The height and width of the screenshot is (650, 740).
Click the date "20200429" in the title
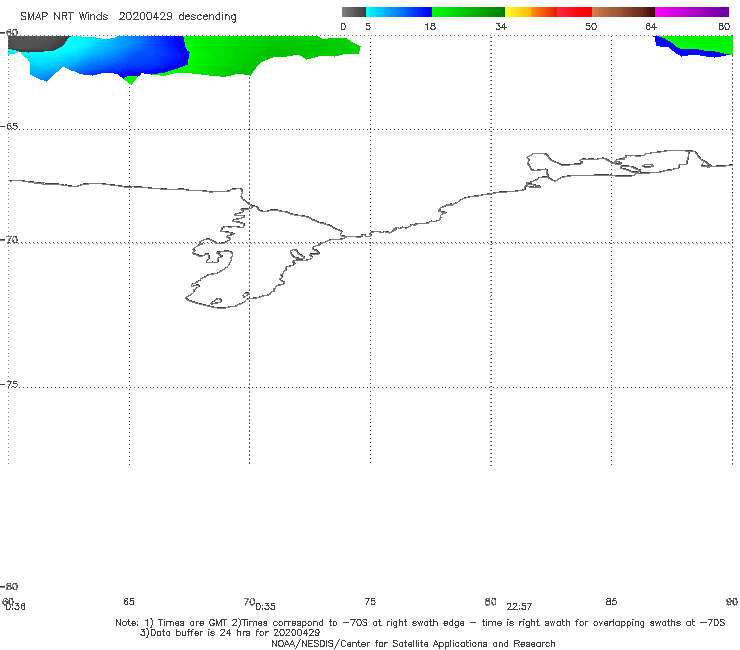[x=145, y=16]
